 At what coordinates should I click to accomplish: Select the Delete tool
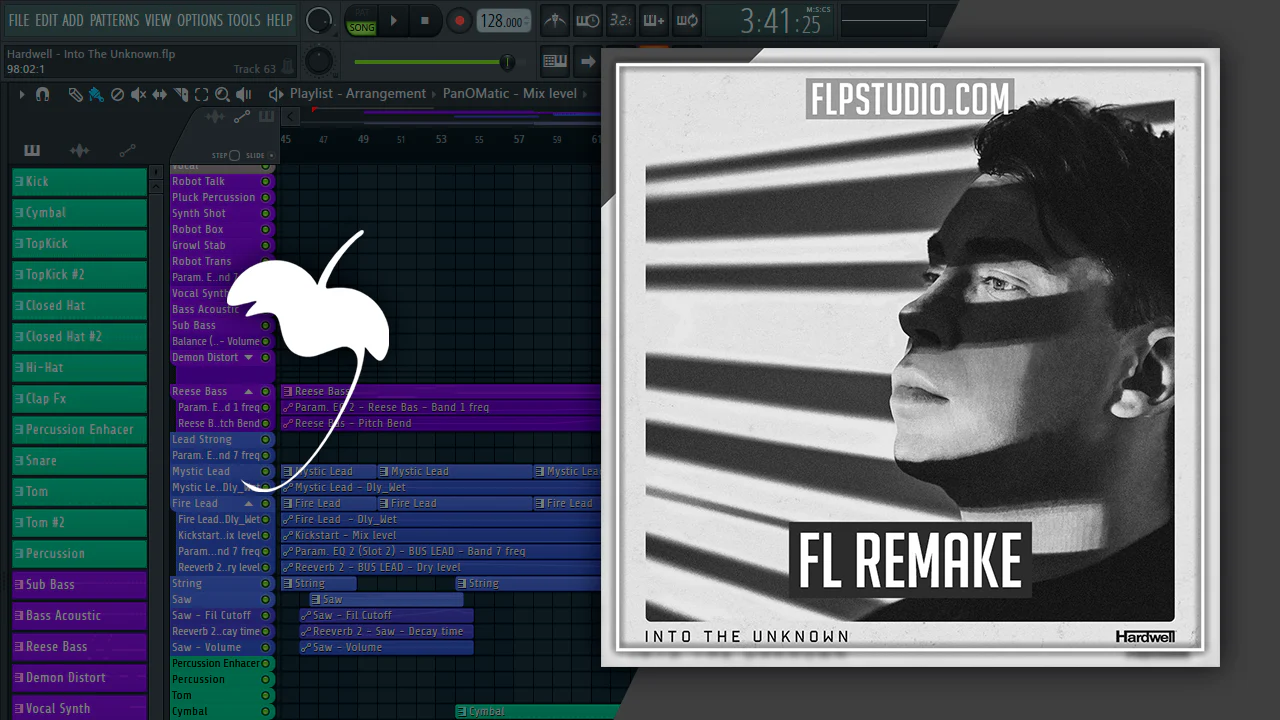pos(117,94)
